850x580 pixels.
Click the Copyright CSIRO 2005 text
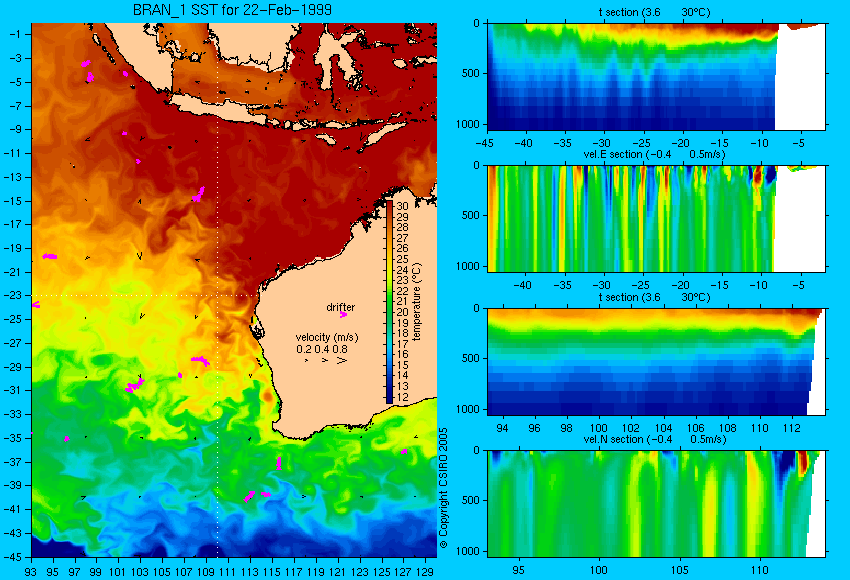coord(443,488)
